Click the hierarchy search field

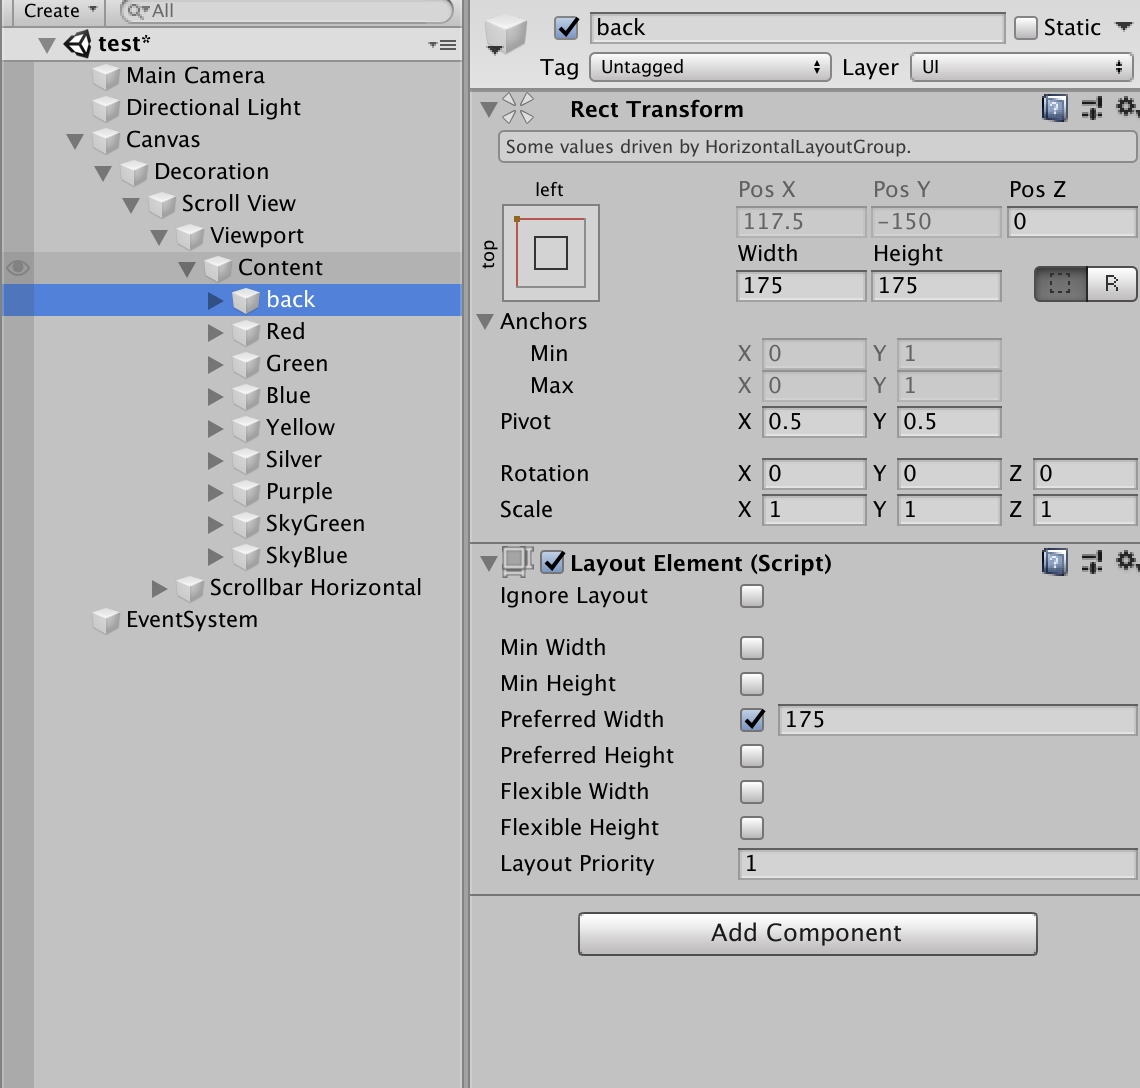tap(286, 11)
